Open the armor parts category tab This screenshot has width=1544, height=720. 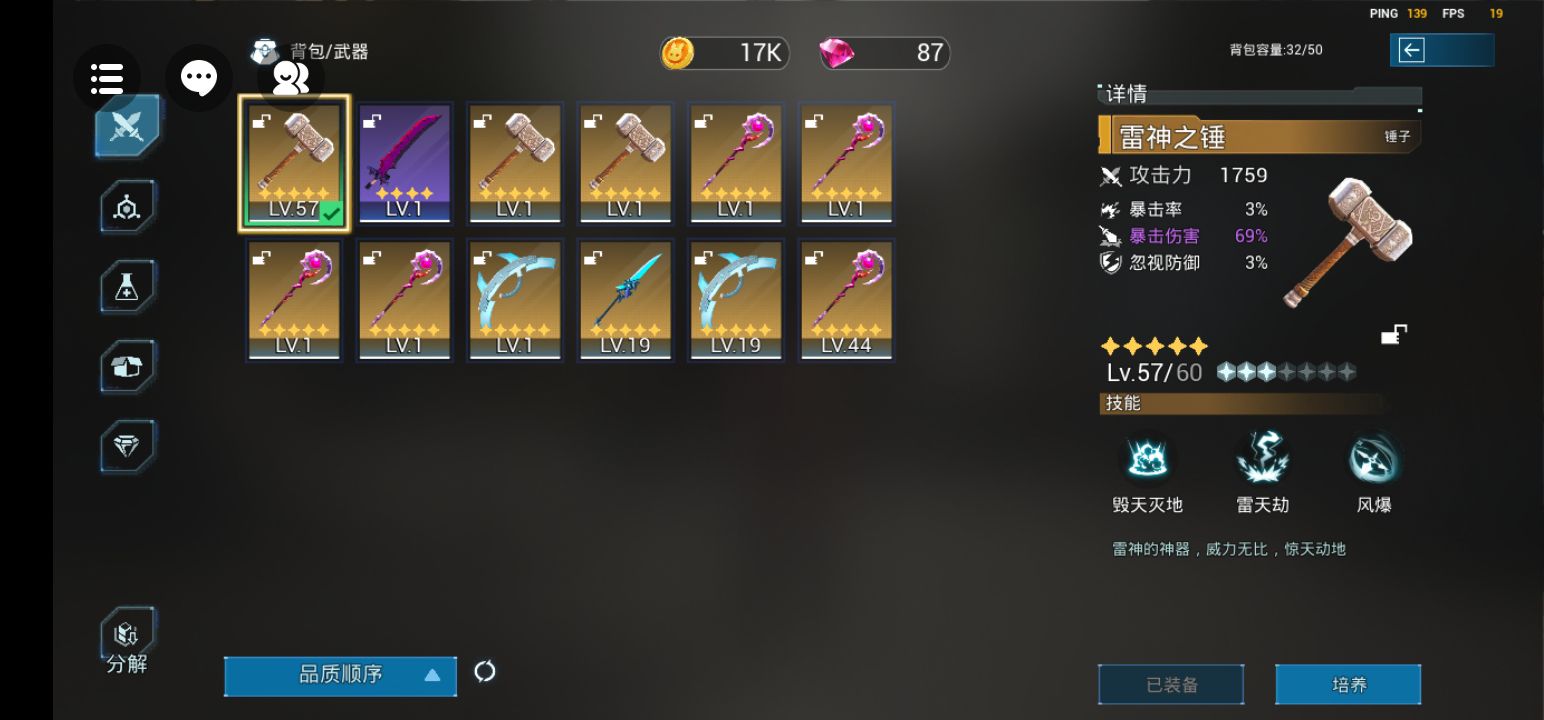coord(127,207)
